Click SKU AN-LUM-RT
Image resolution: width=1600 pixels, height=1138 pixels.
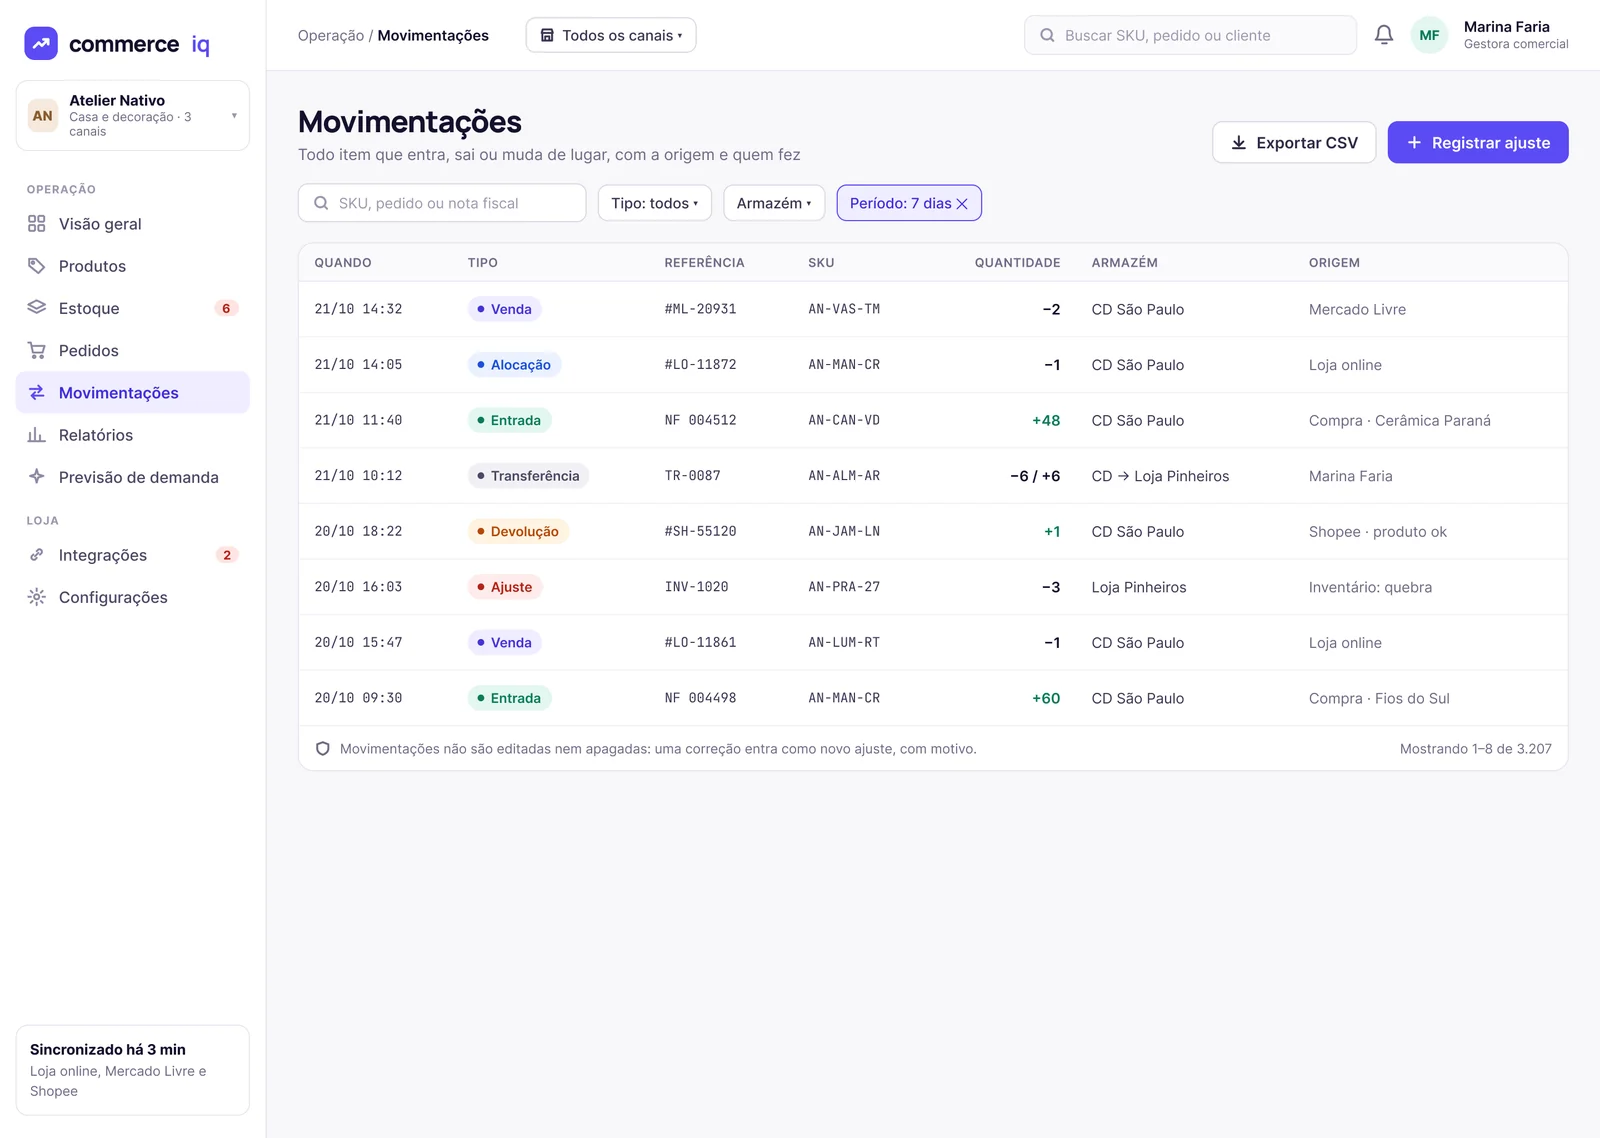[x=844, y=642]
